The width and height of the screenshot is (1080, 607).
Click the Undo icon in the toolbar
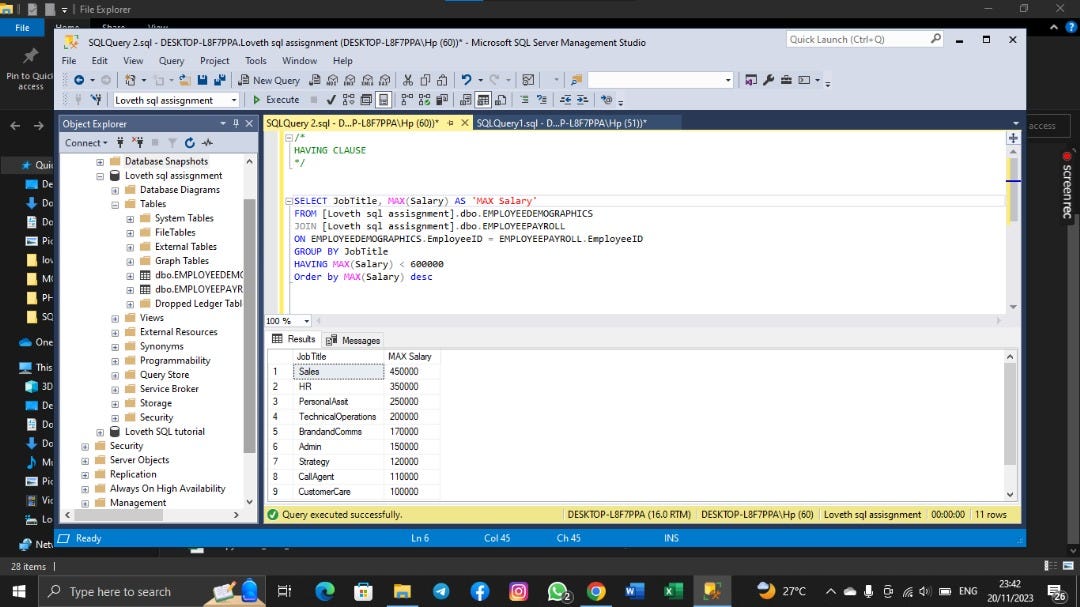(x=465, y=79)
